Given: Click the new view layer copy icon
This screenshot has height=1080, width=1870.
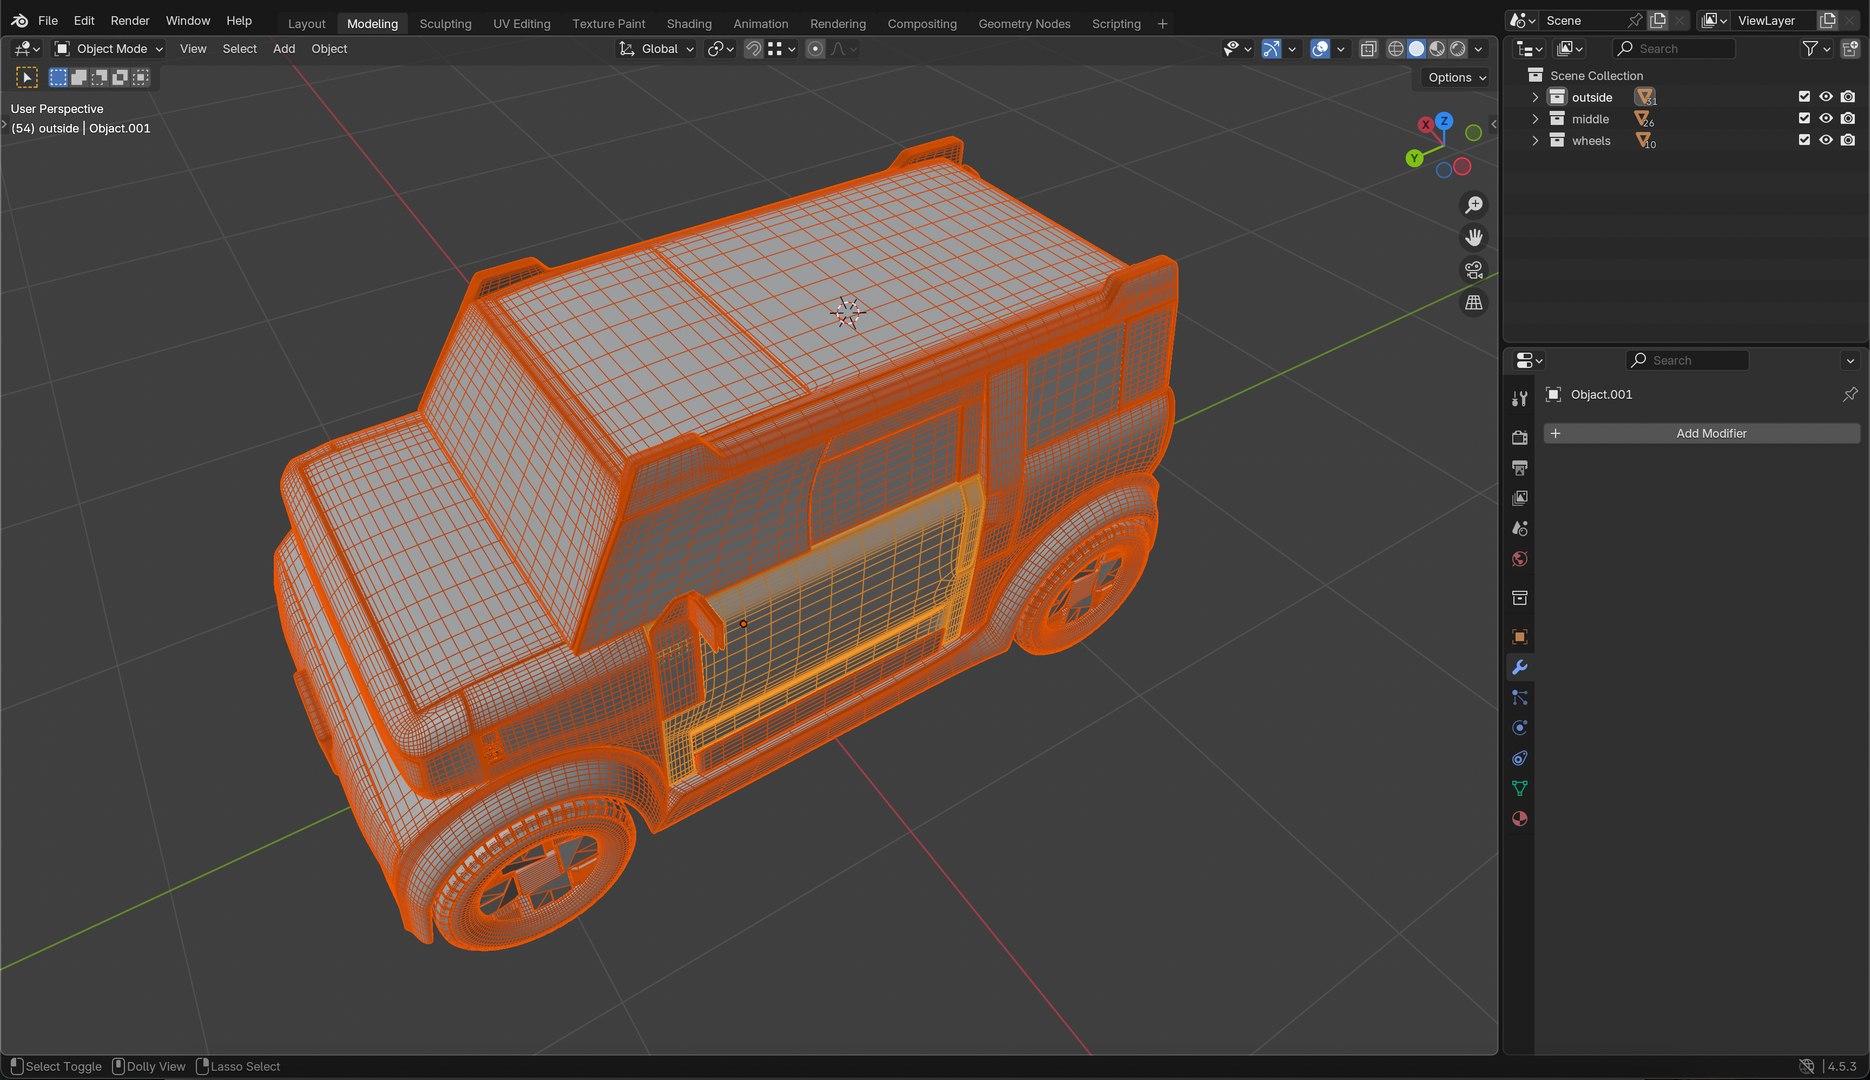Looking at the screenshot, I should [1828, 20].
